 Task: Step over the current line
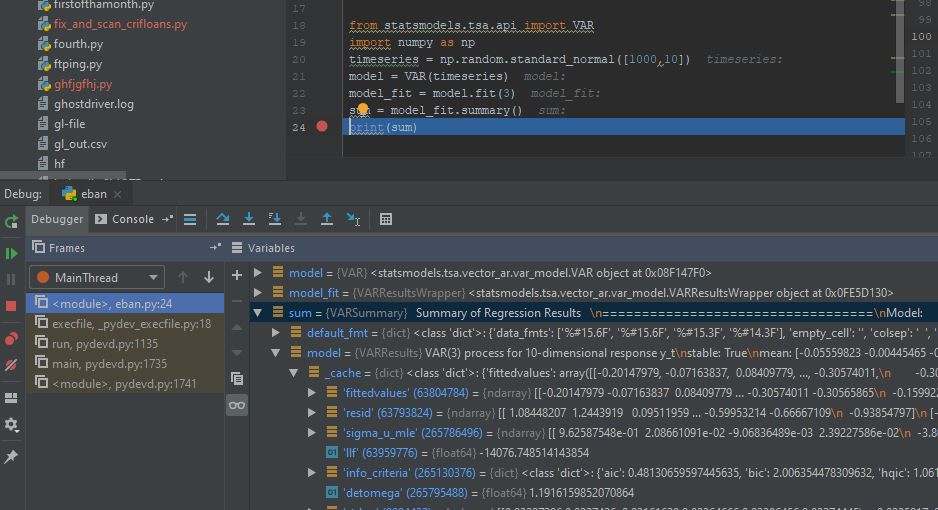pyautogui.click(x=223, y=219)
